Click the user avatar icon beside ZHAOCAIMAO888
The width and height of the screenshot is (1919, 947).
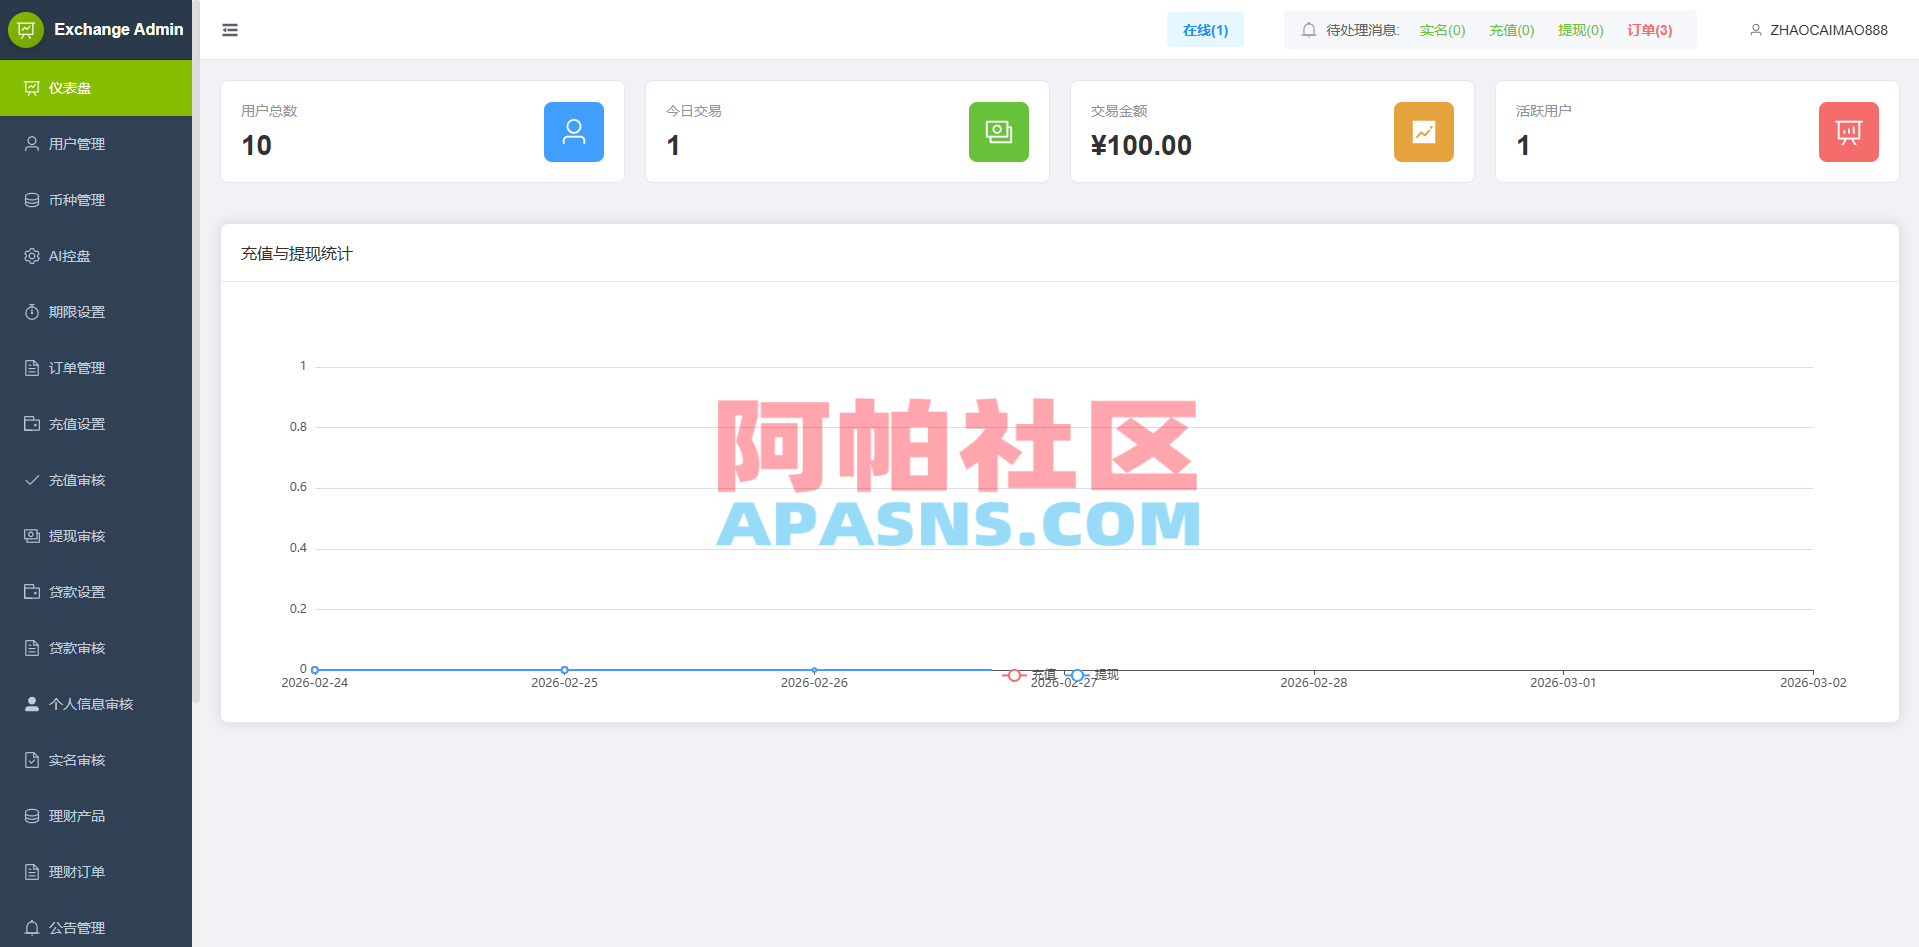click(x=1756, y=30)
